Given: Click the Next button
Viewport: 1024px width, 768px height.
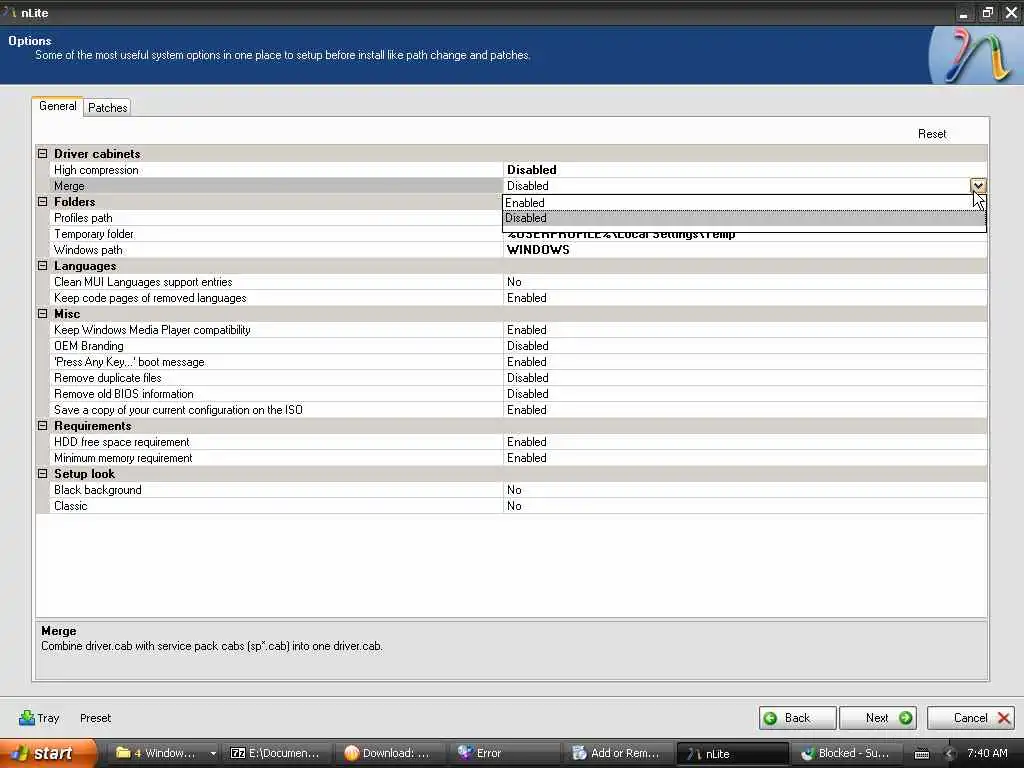Looking at the screenshot, I should point(878,718).
